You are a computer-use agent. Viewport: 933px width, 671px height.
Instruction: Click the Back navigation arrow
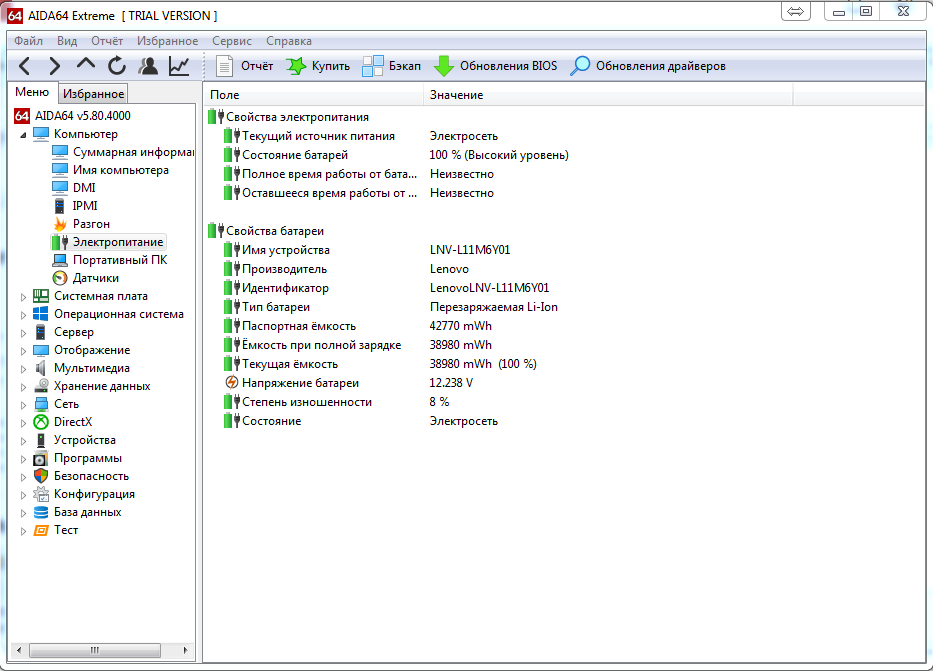coord(25,66)
